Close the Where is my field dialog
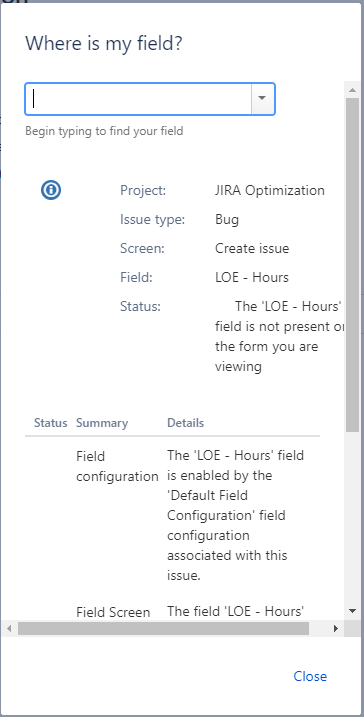364x717 pixels. coord(310,676)
